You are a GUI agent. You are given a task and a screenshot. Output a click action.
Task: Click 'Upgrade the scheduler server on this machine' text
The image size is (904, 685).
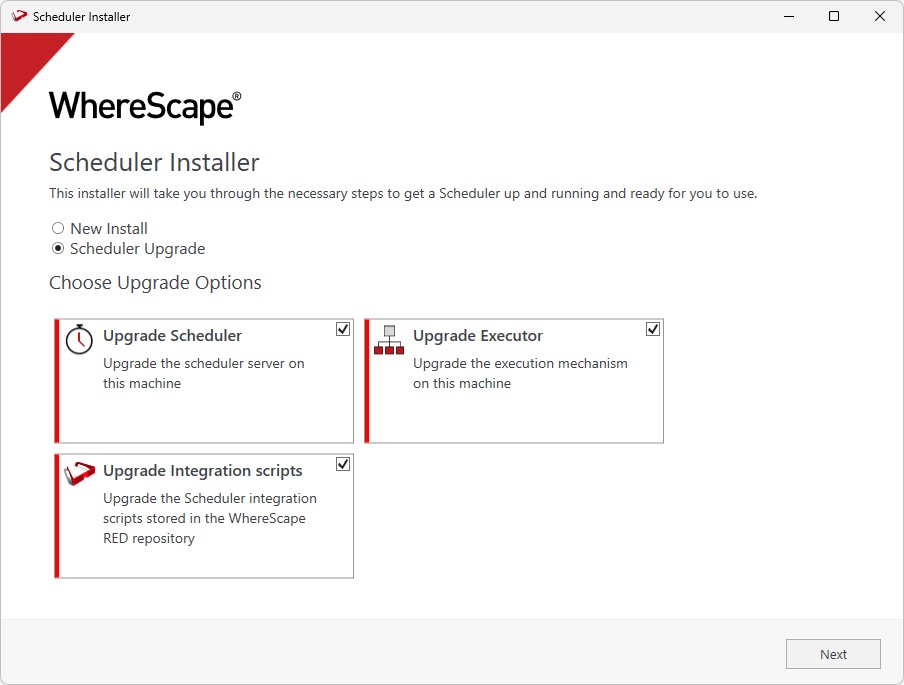pyautogui.click(x=204, y=373)
